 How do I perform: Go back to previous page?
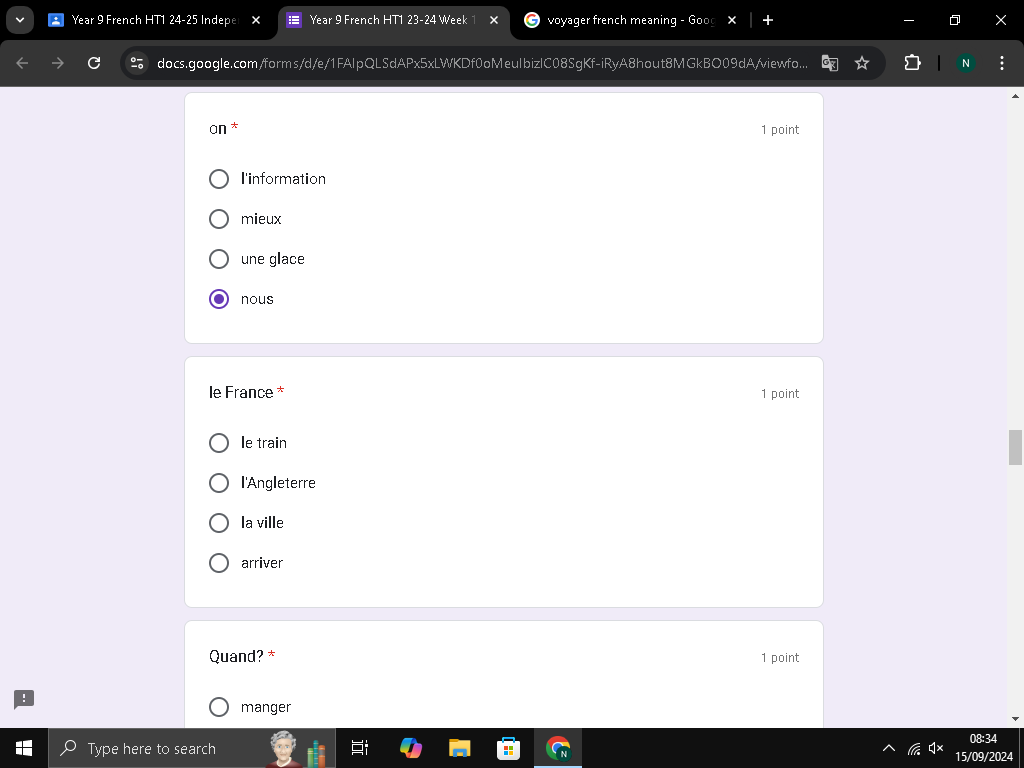[x=22, y=63]
